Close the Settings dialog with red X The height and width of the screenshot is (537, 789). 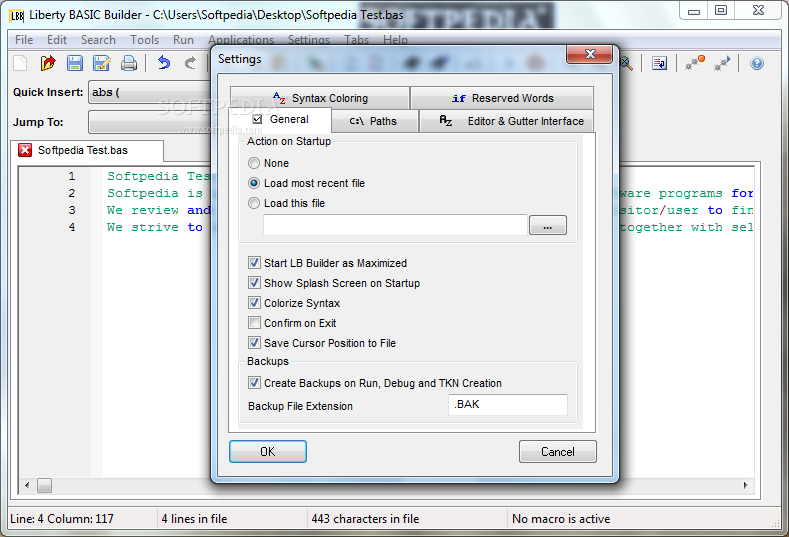coord(590,54)
